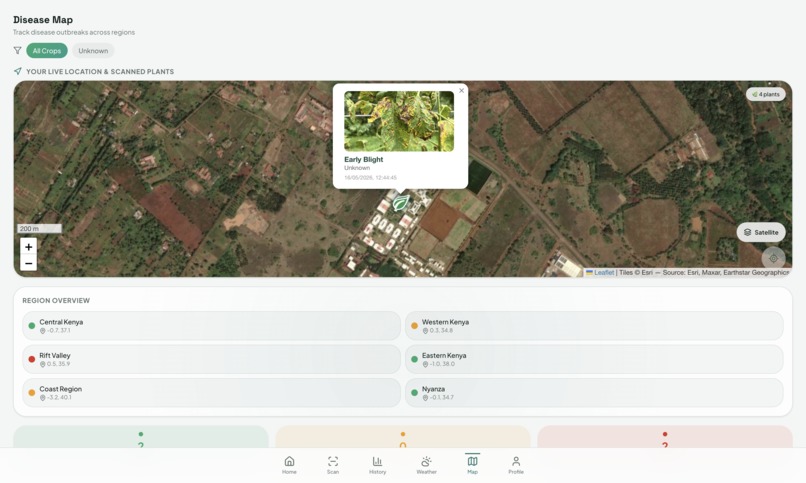This screenshot has width=806, height=483.
Task: Click the Disease Map page title
Action: click(x=43, y=20)
